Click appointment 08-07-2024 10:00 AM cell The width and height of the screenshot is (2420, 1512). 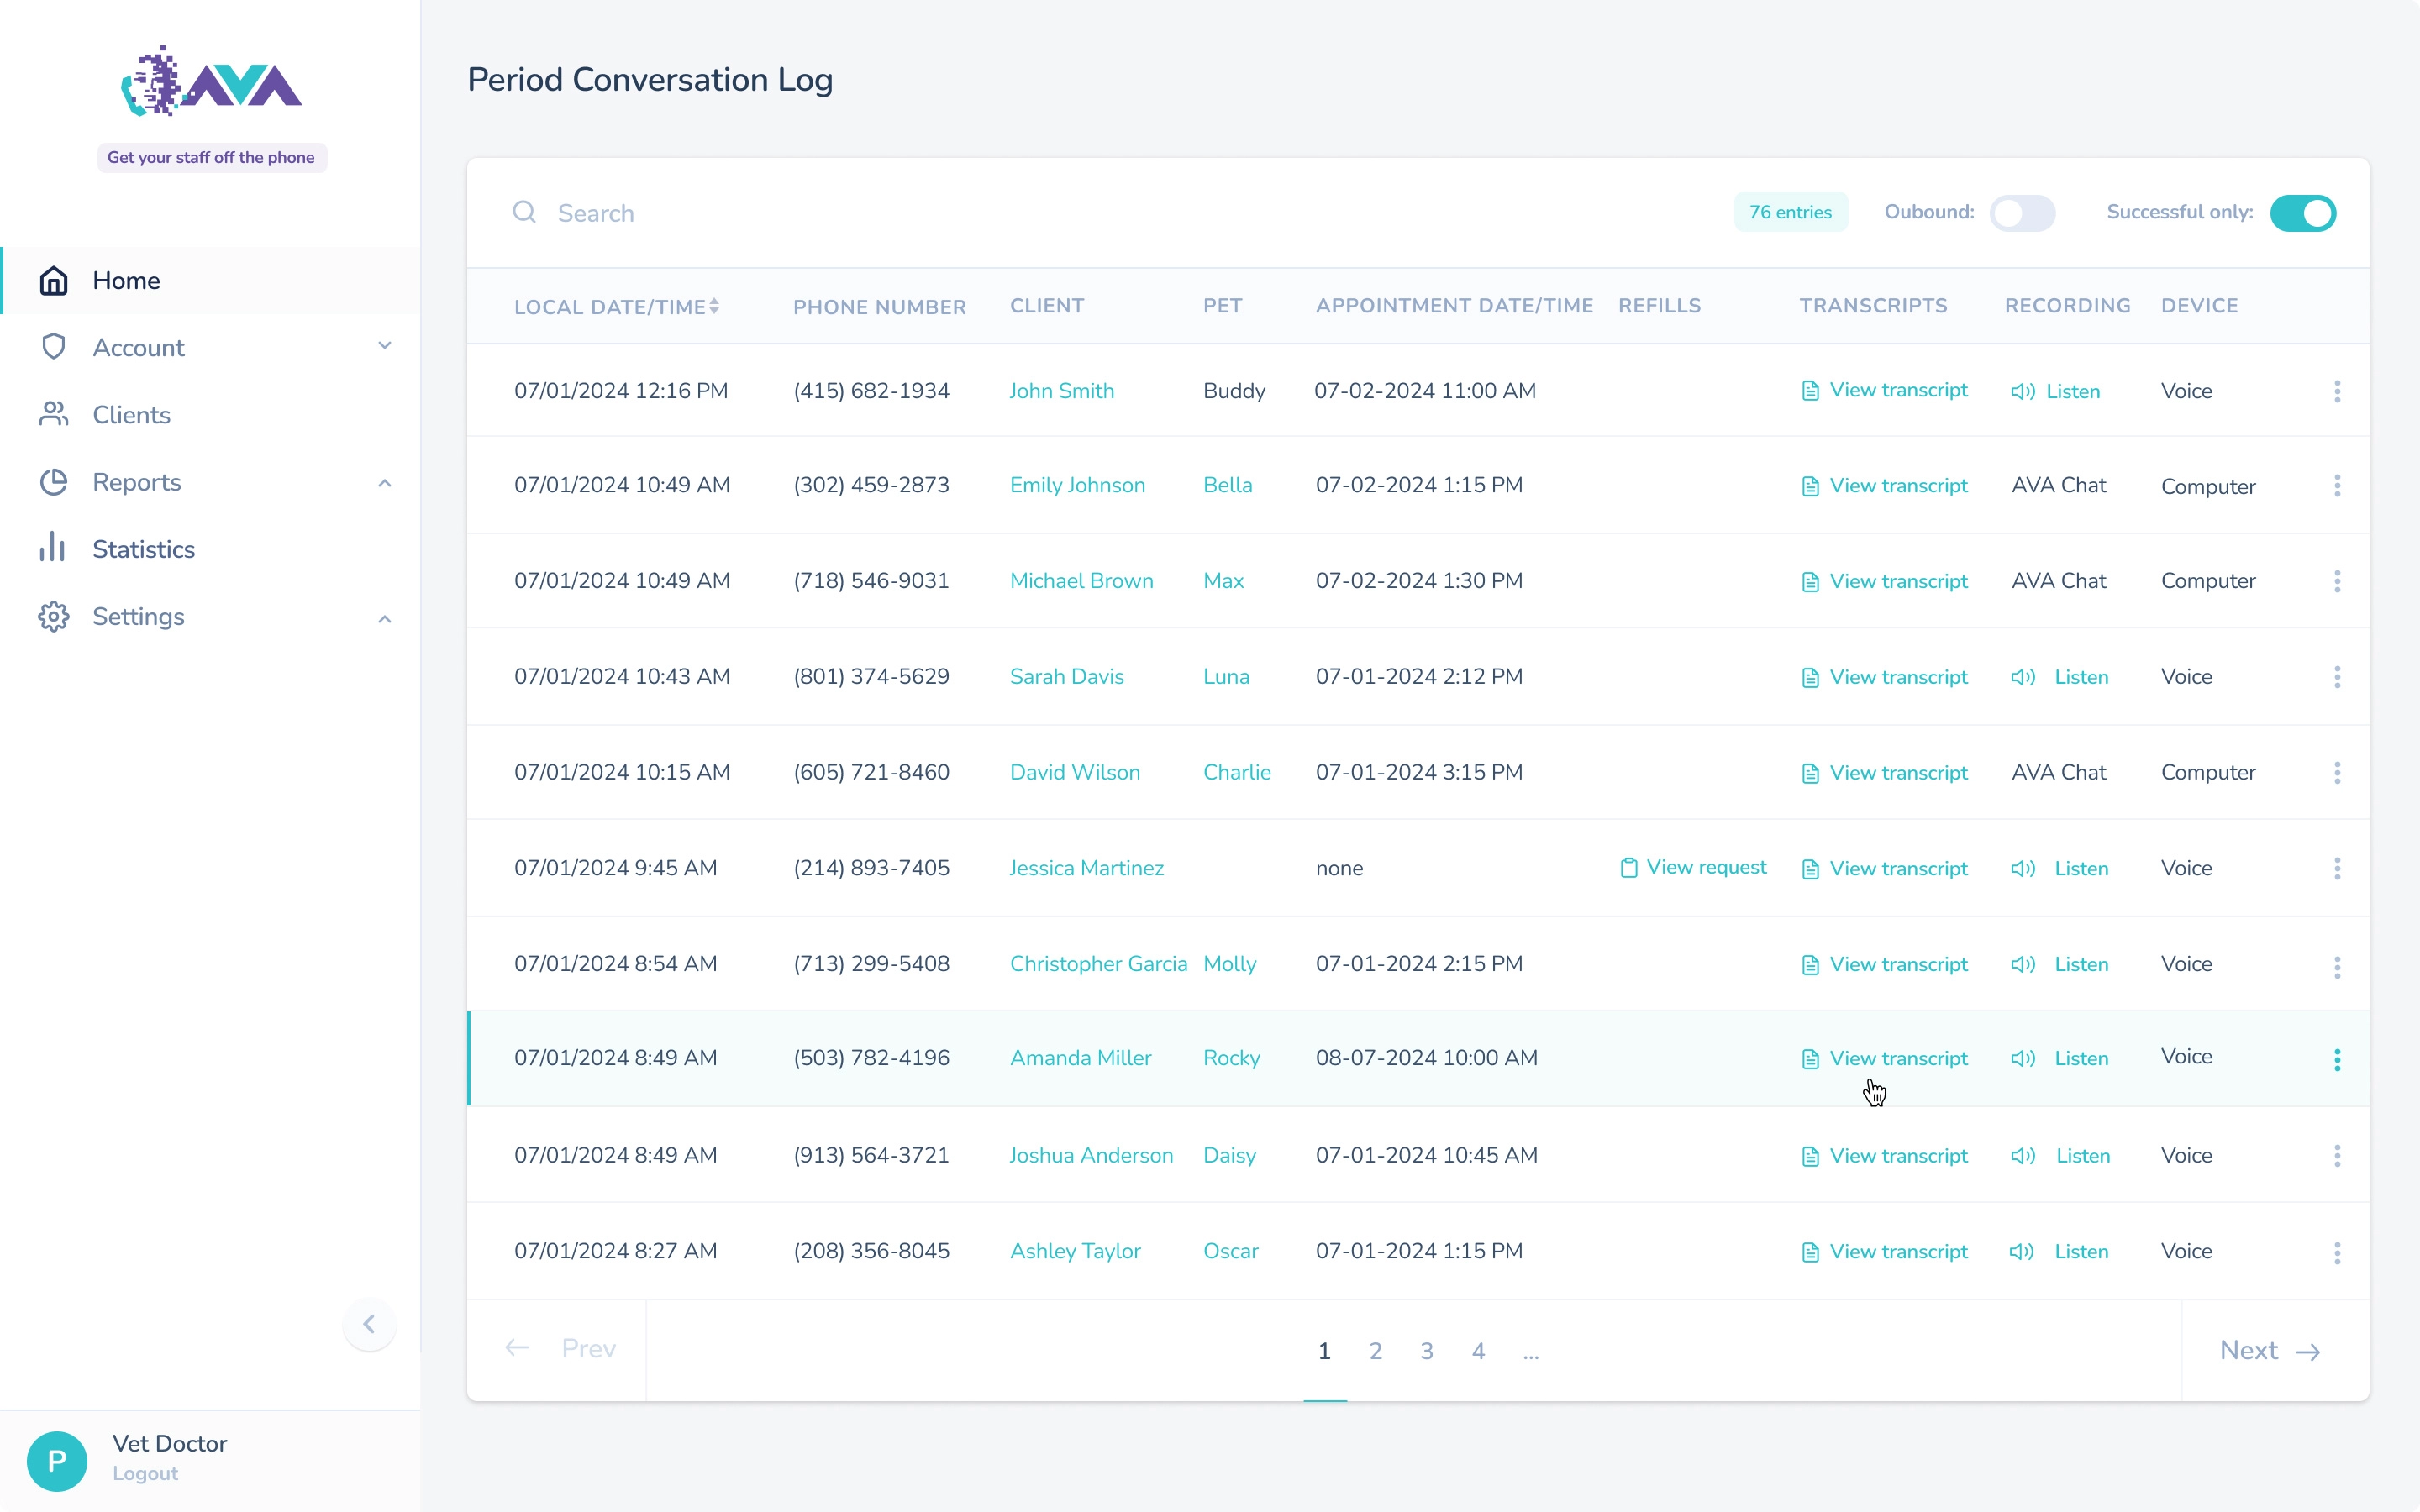tap(1426, 1058)
